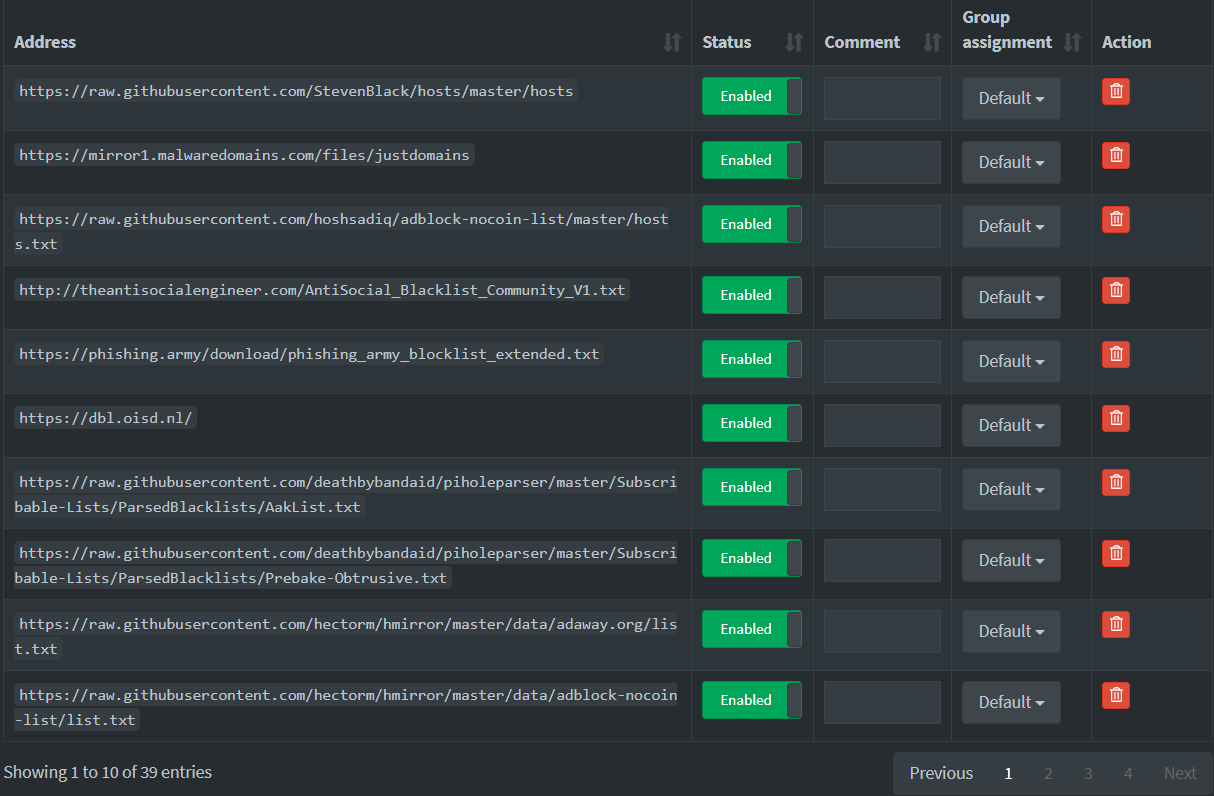The width and height of the screenshot is (1214, 796).
Task: Open group dropdown for theantisocialengineer.com row
Action: [x=1011, y=297]
